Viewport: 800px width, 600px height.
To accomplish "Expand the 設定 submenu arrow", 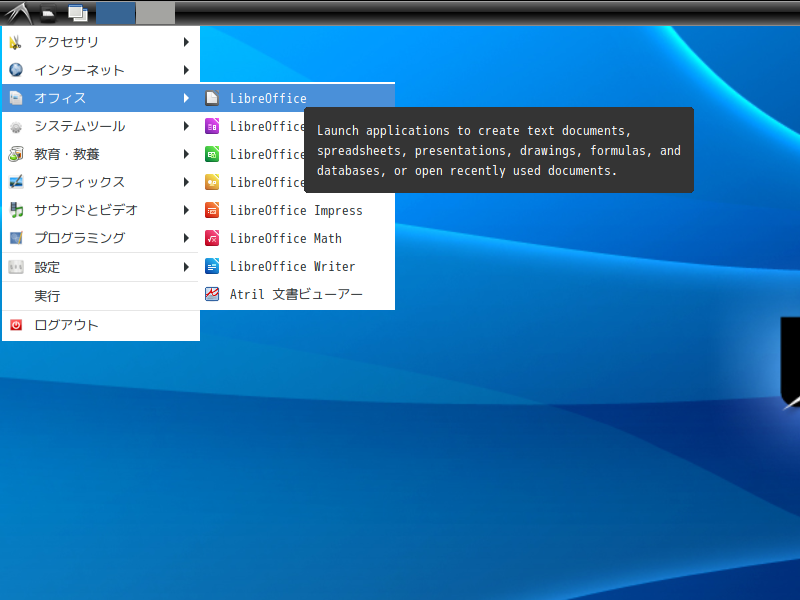I will pyautogui.click(x=186, y=267).
